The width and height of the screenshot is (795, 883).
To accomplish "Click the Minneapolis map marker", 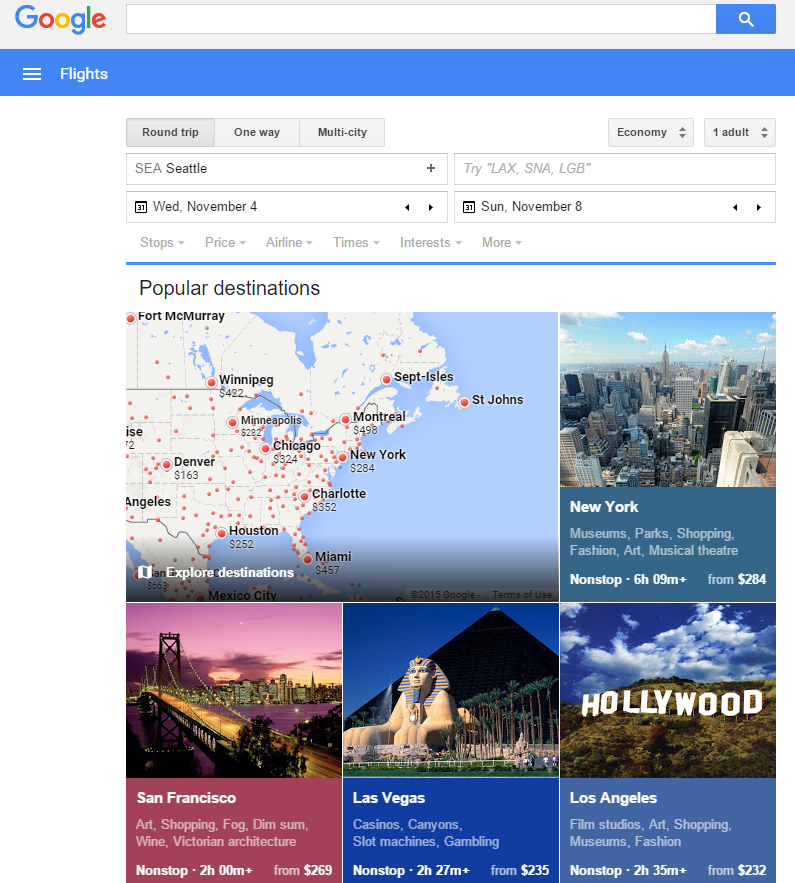I will pos(233,422).
